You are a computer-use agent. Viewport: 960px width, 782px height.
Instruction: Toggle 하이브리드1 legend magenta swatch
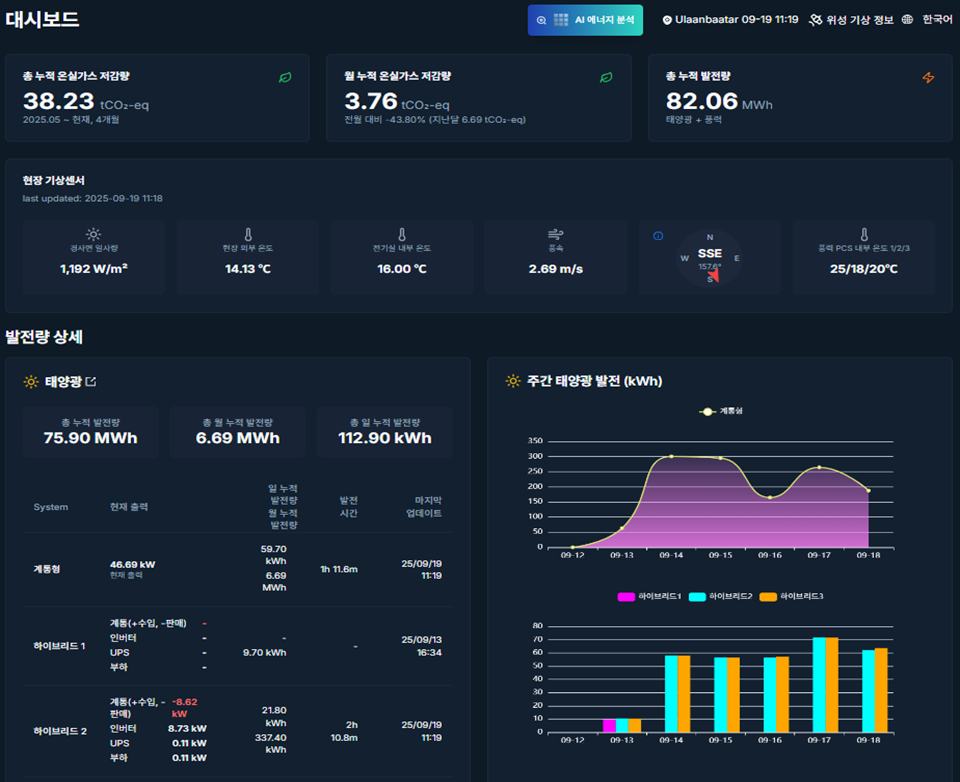[626, 596]
